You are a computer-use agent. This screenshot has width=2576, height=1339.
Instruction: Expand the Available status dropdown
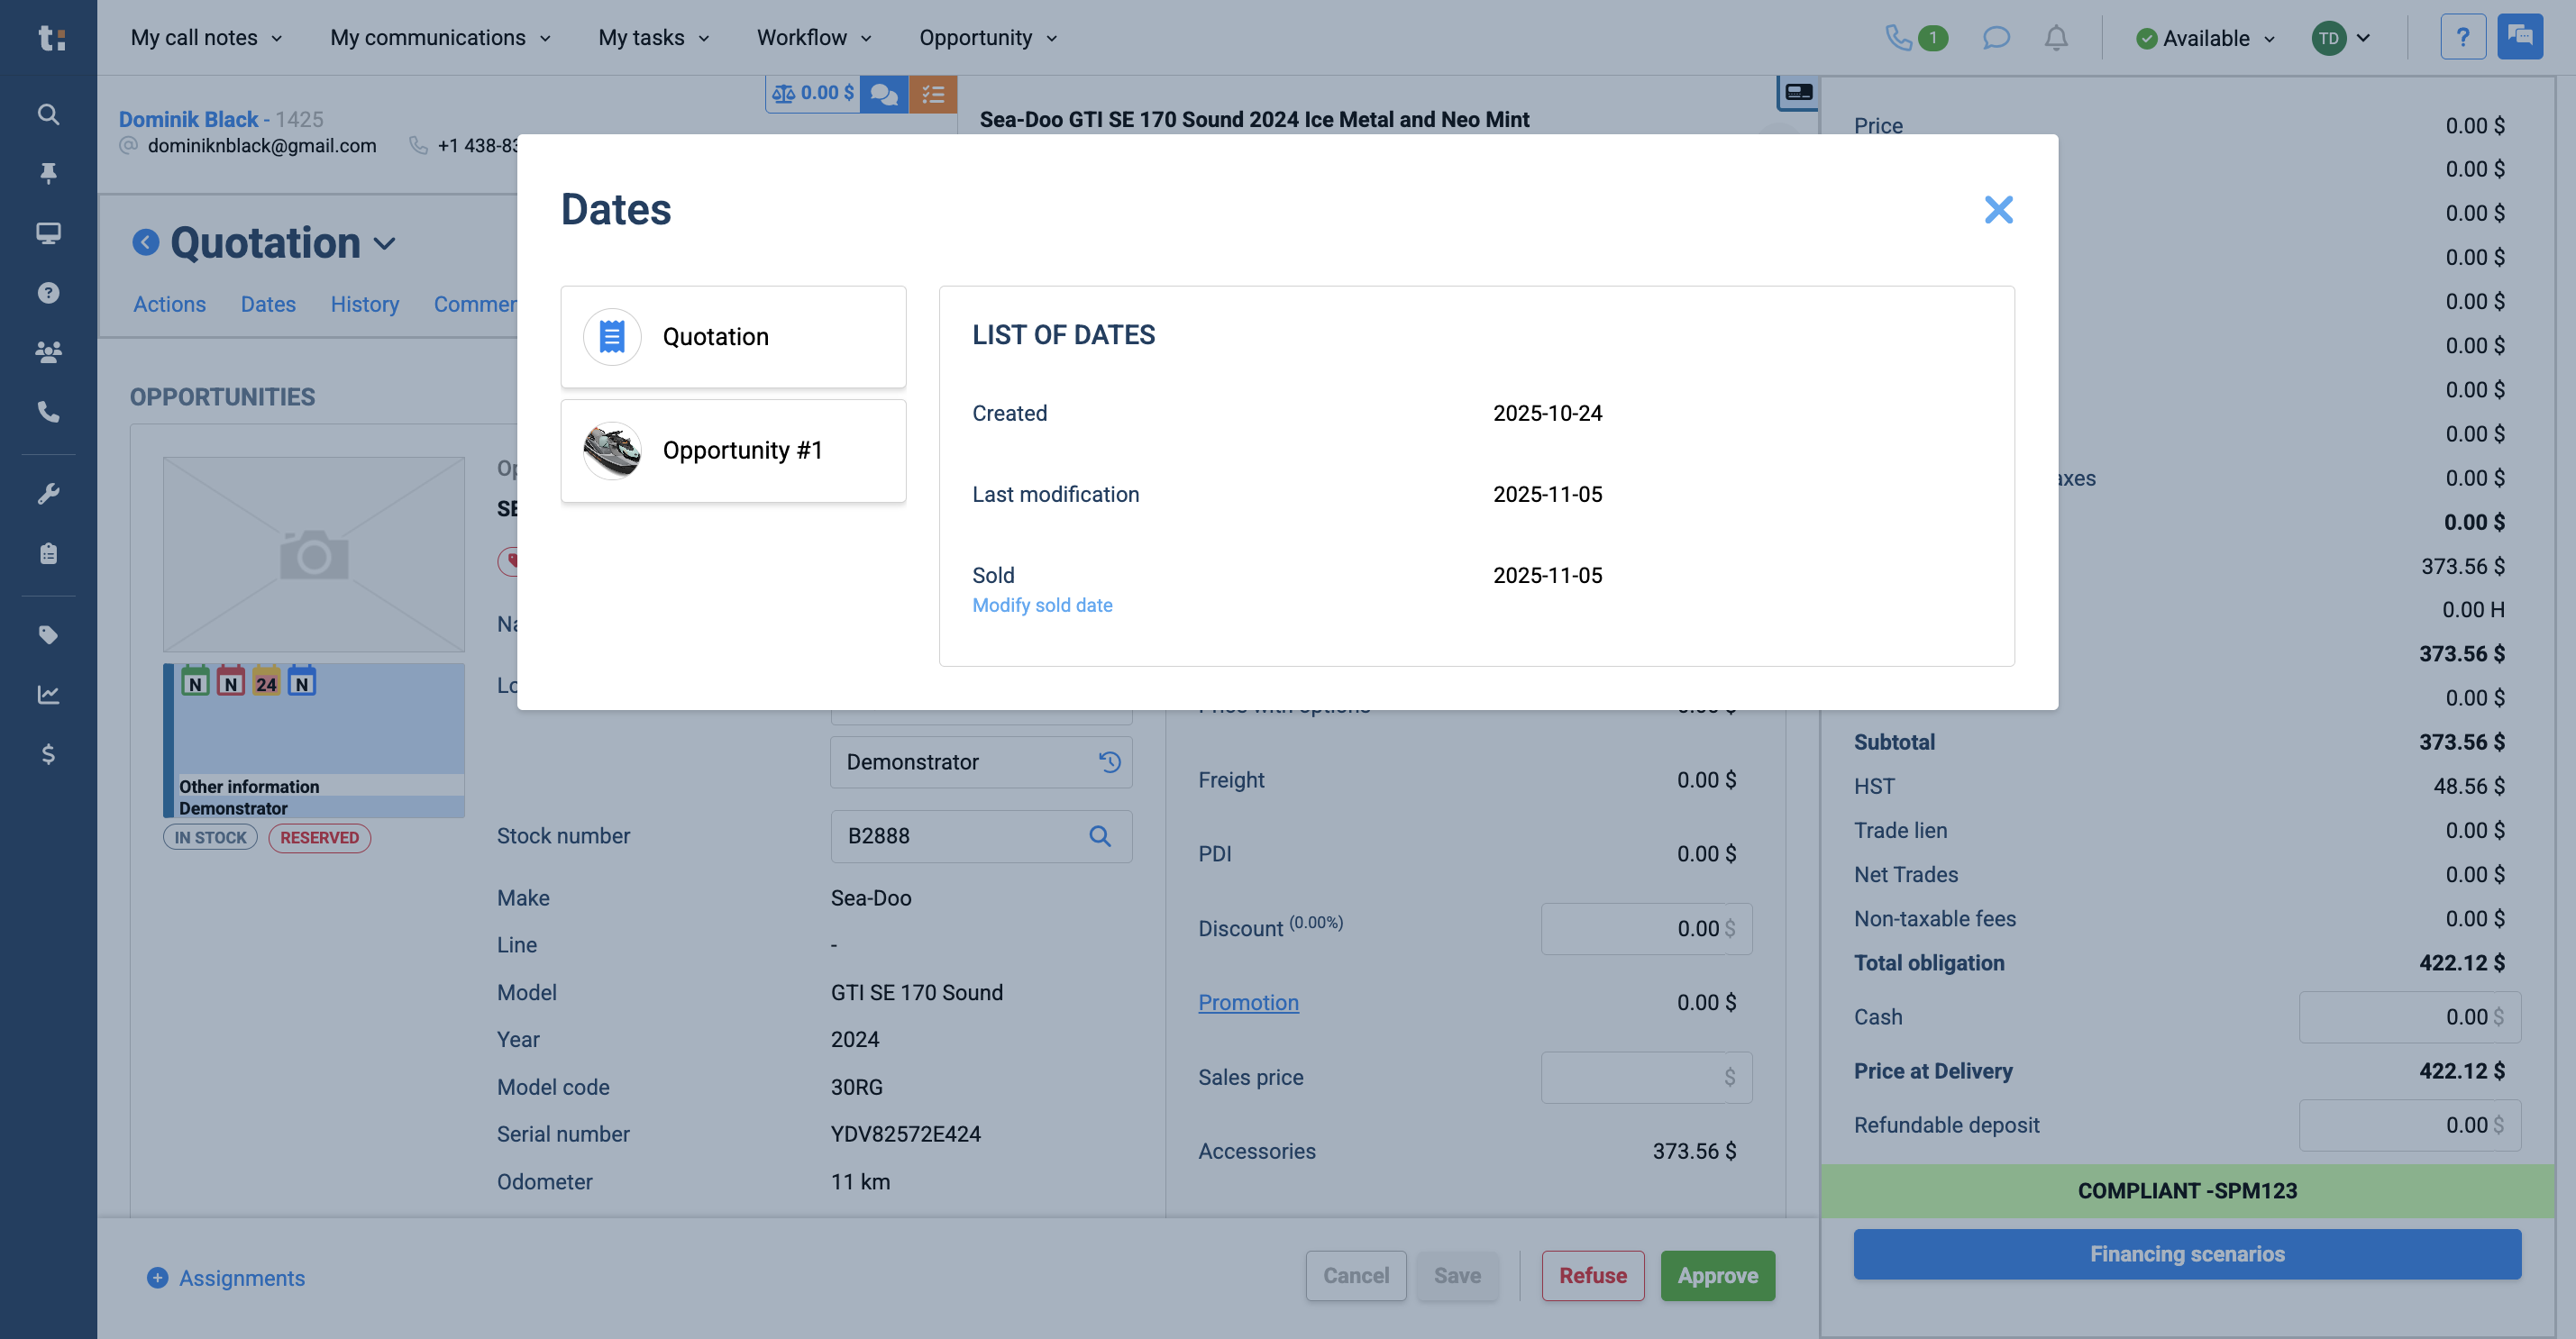[x=2205, y=38]
